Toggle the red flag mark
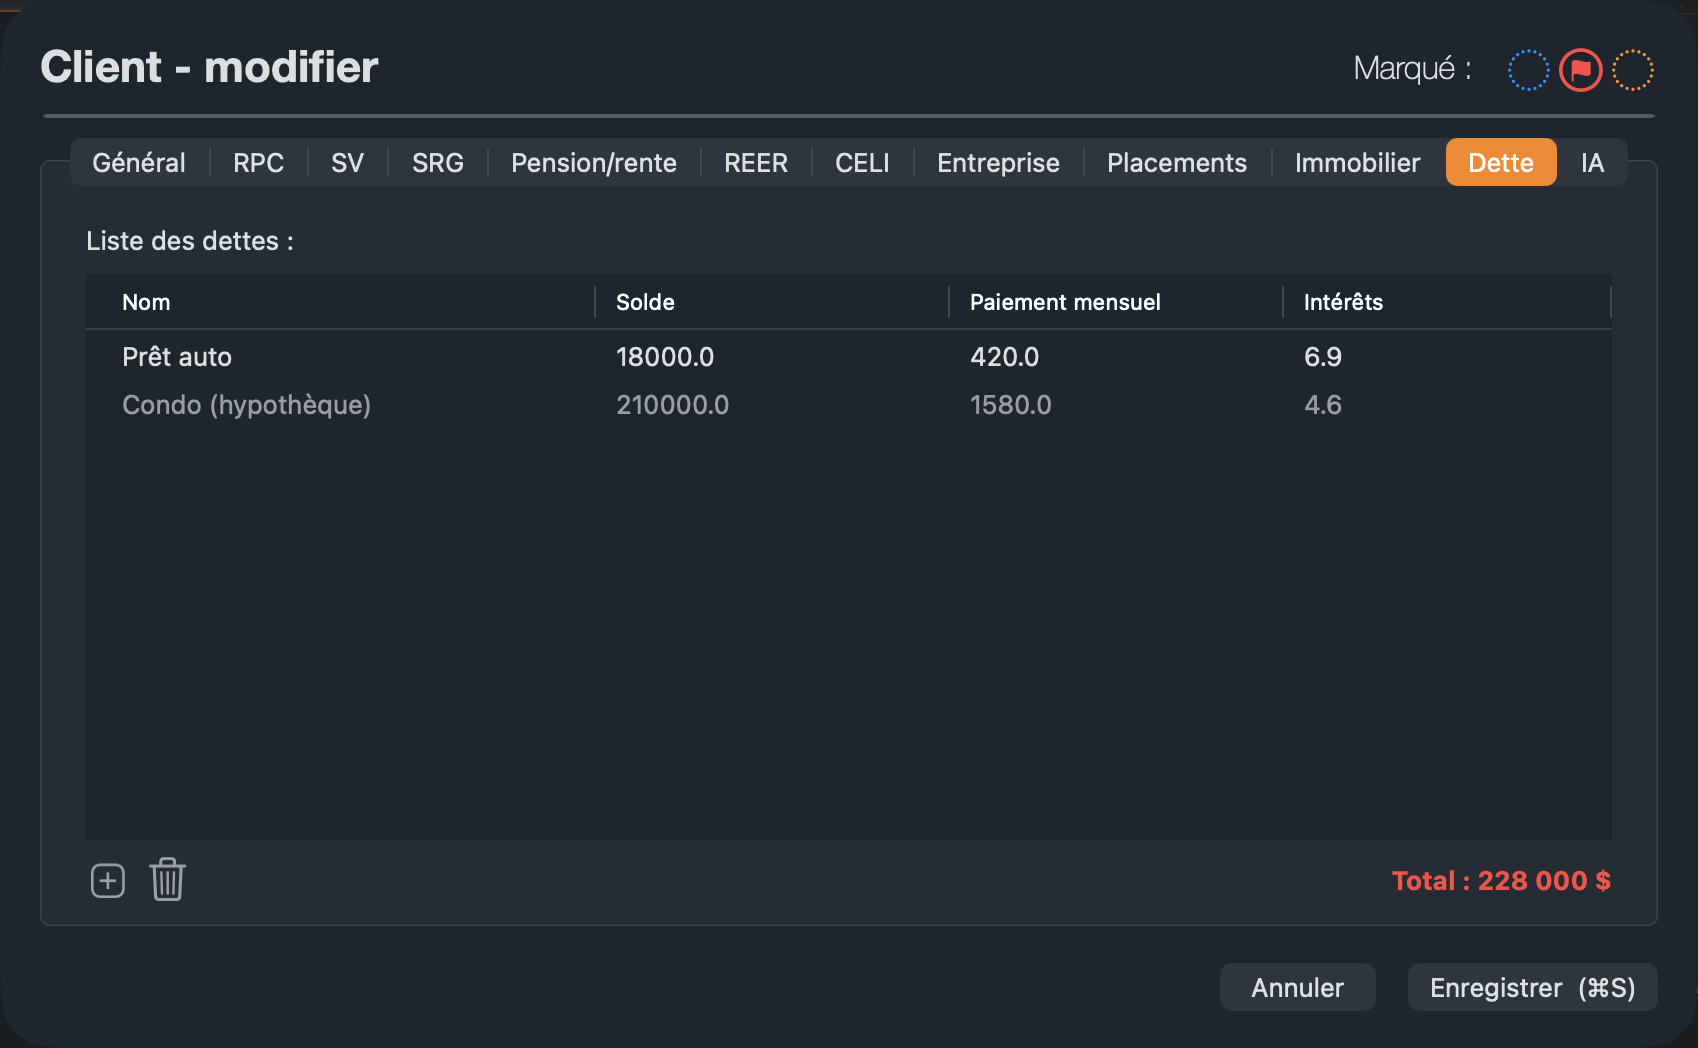1698x1048 pixels. [1581, 70]
